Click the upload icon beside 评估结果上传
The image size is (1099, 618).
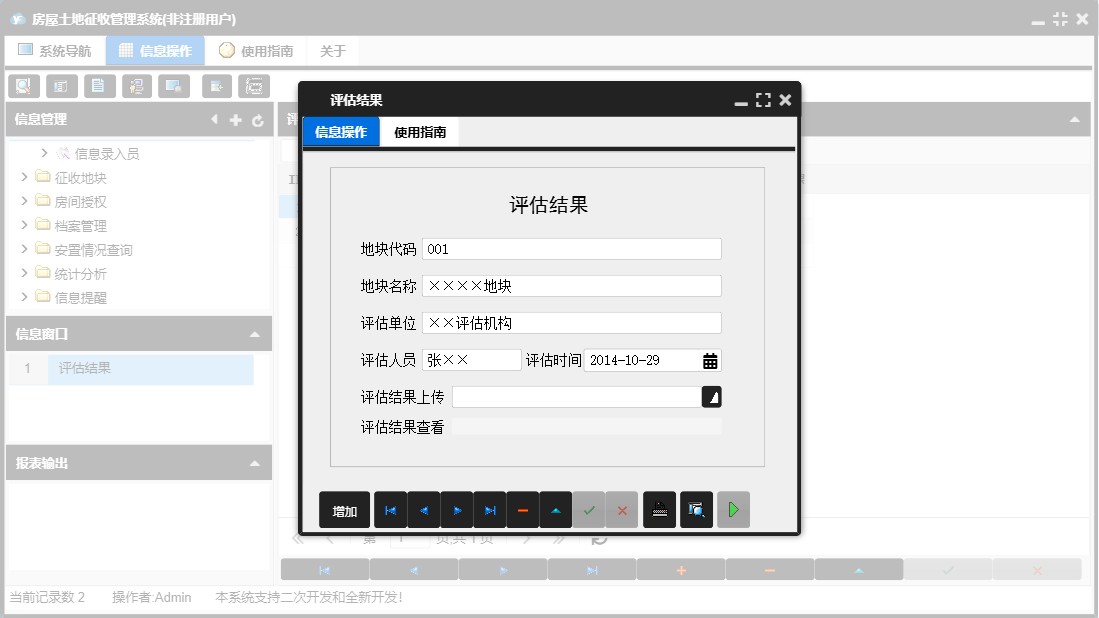point(712,396)
